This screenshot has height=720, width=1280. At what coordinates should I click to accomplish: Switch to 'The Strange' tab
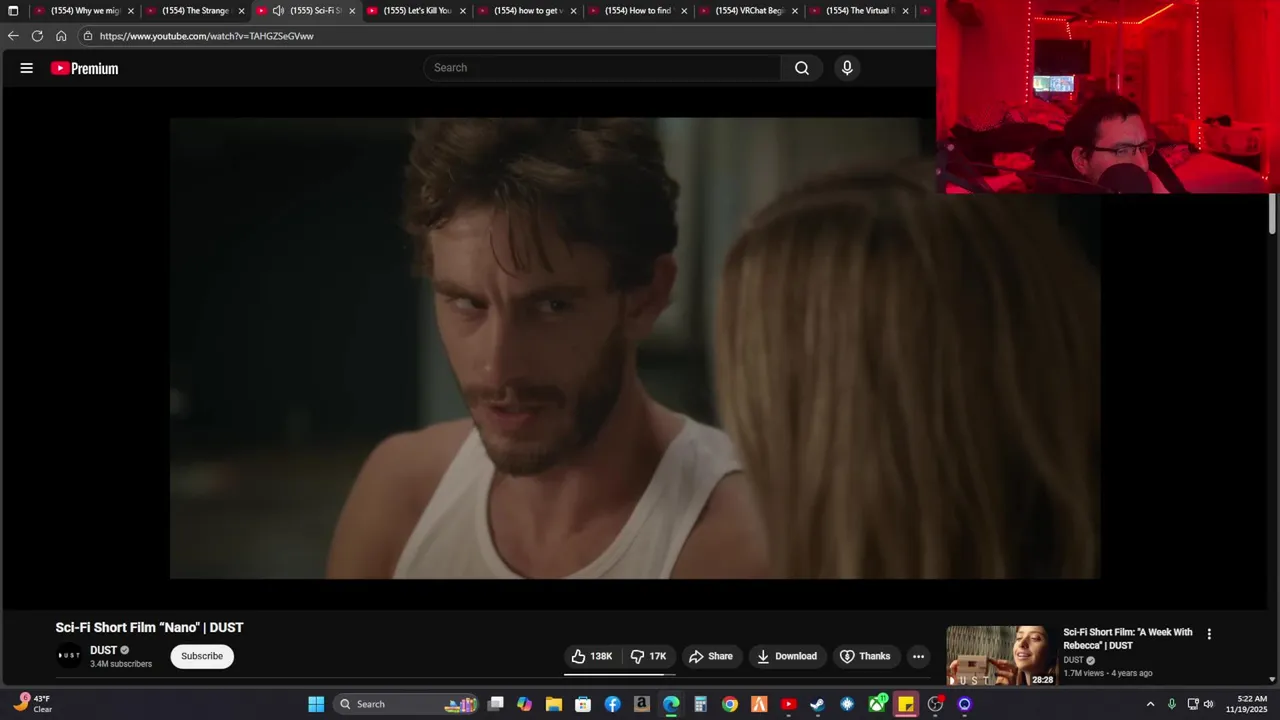click(195, 11)
